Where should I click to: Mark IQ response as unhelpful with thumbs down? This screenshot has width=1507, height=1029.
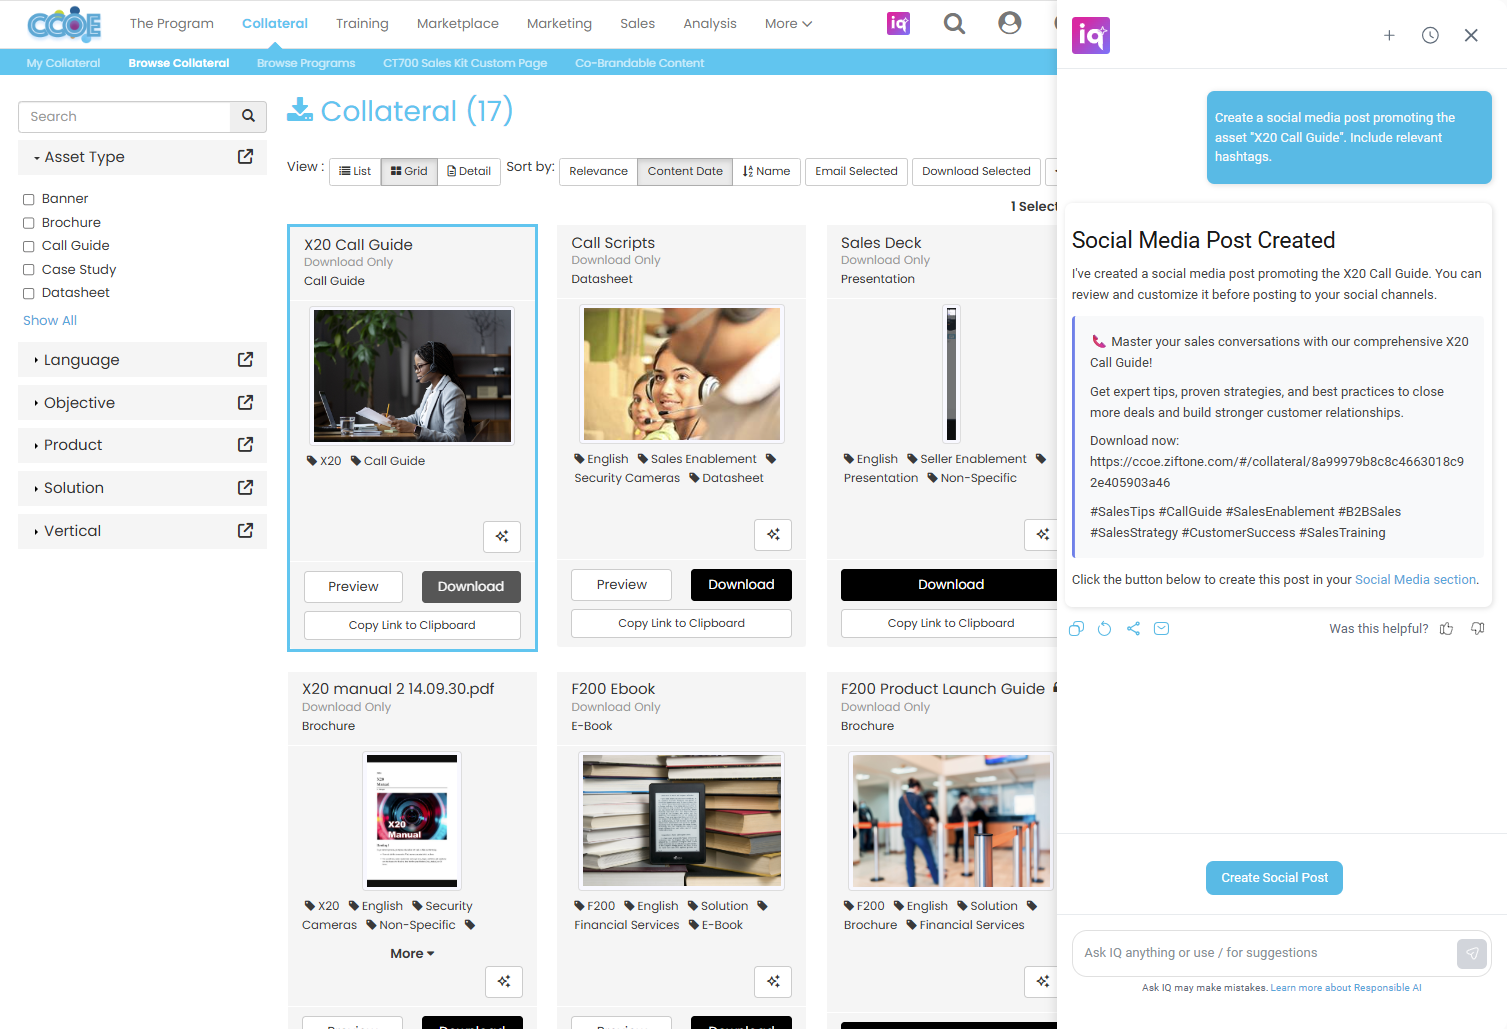1478,629
